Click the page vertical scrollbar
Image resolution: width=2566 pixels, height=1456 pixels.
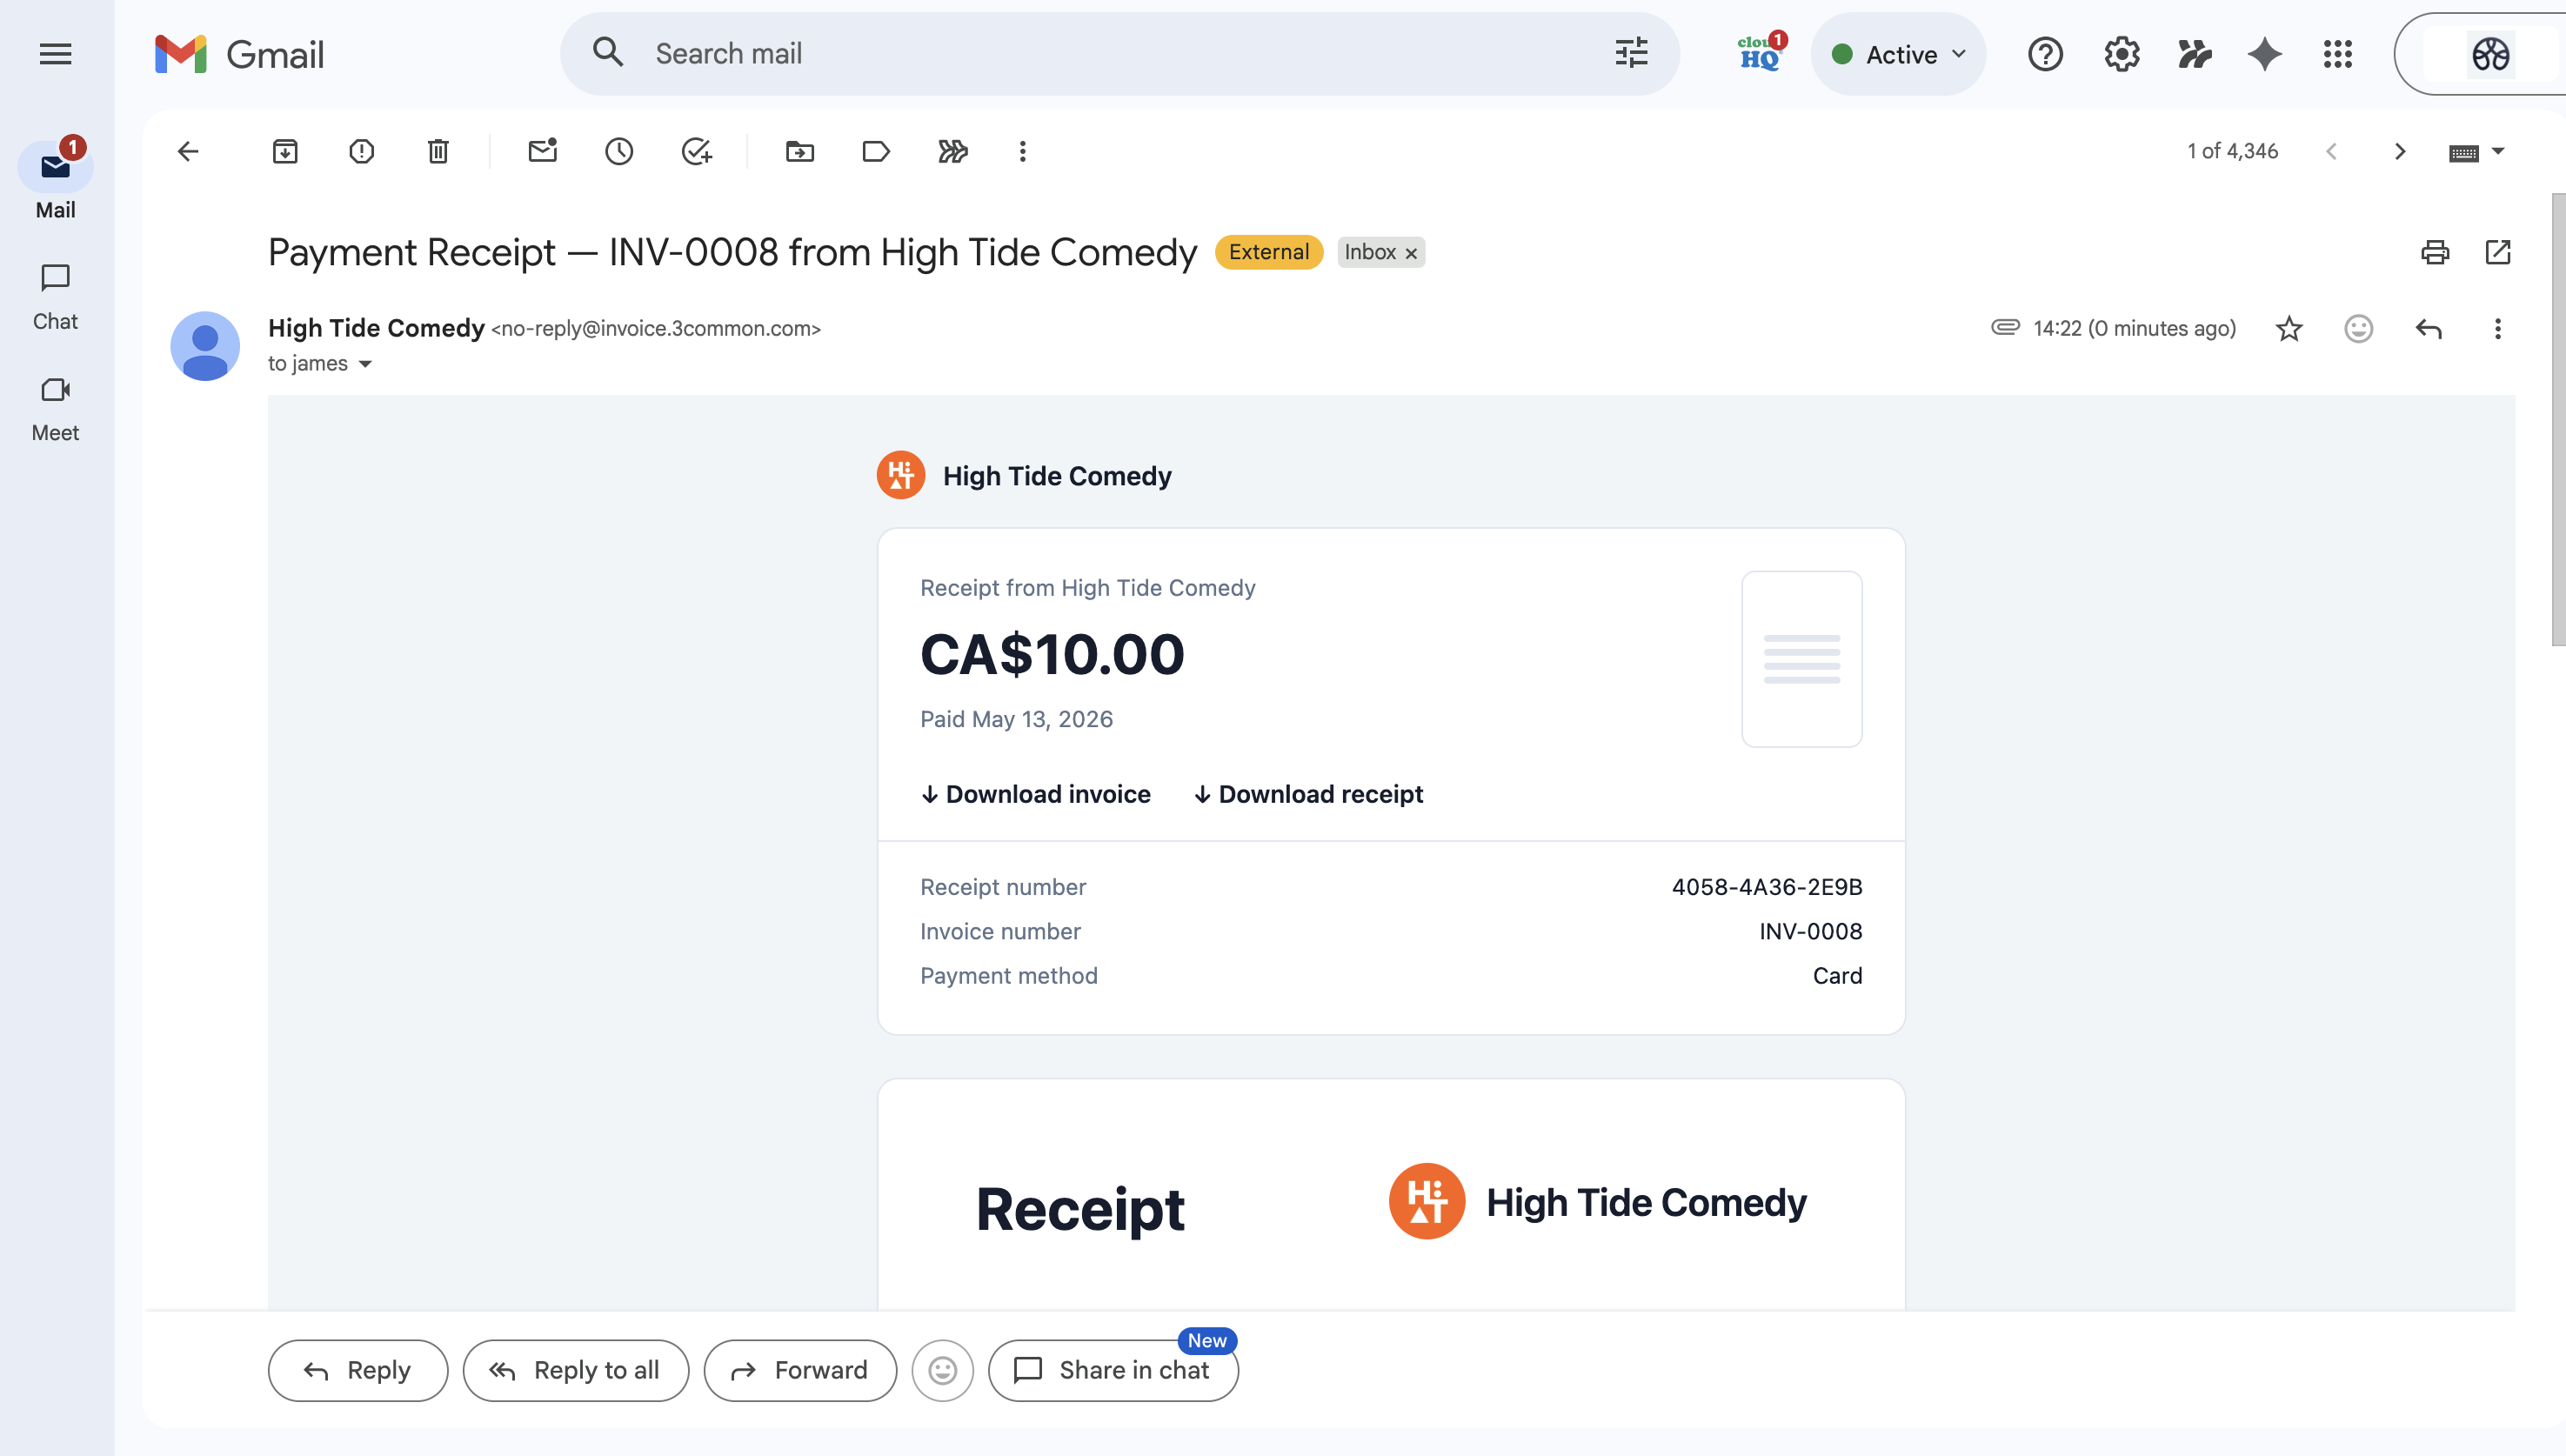(2558, 420)
